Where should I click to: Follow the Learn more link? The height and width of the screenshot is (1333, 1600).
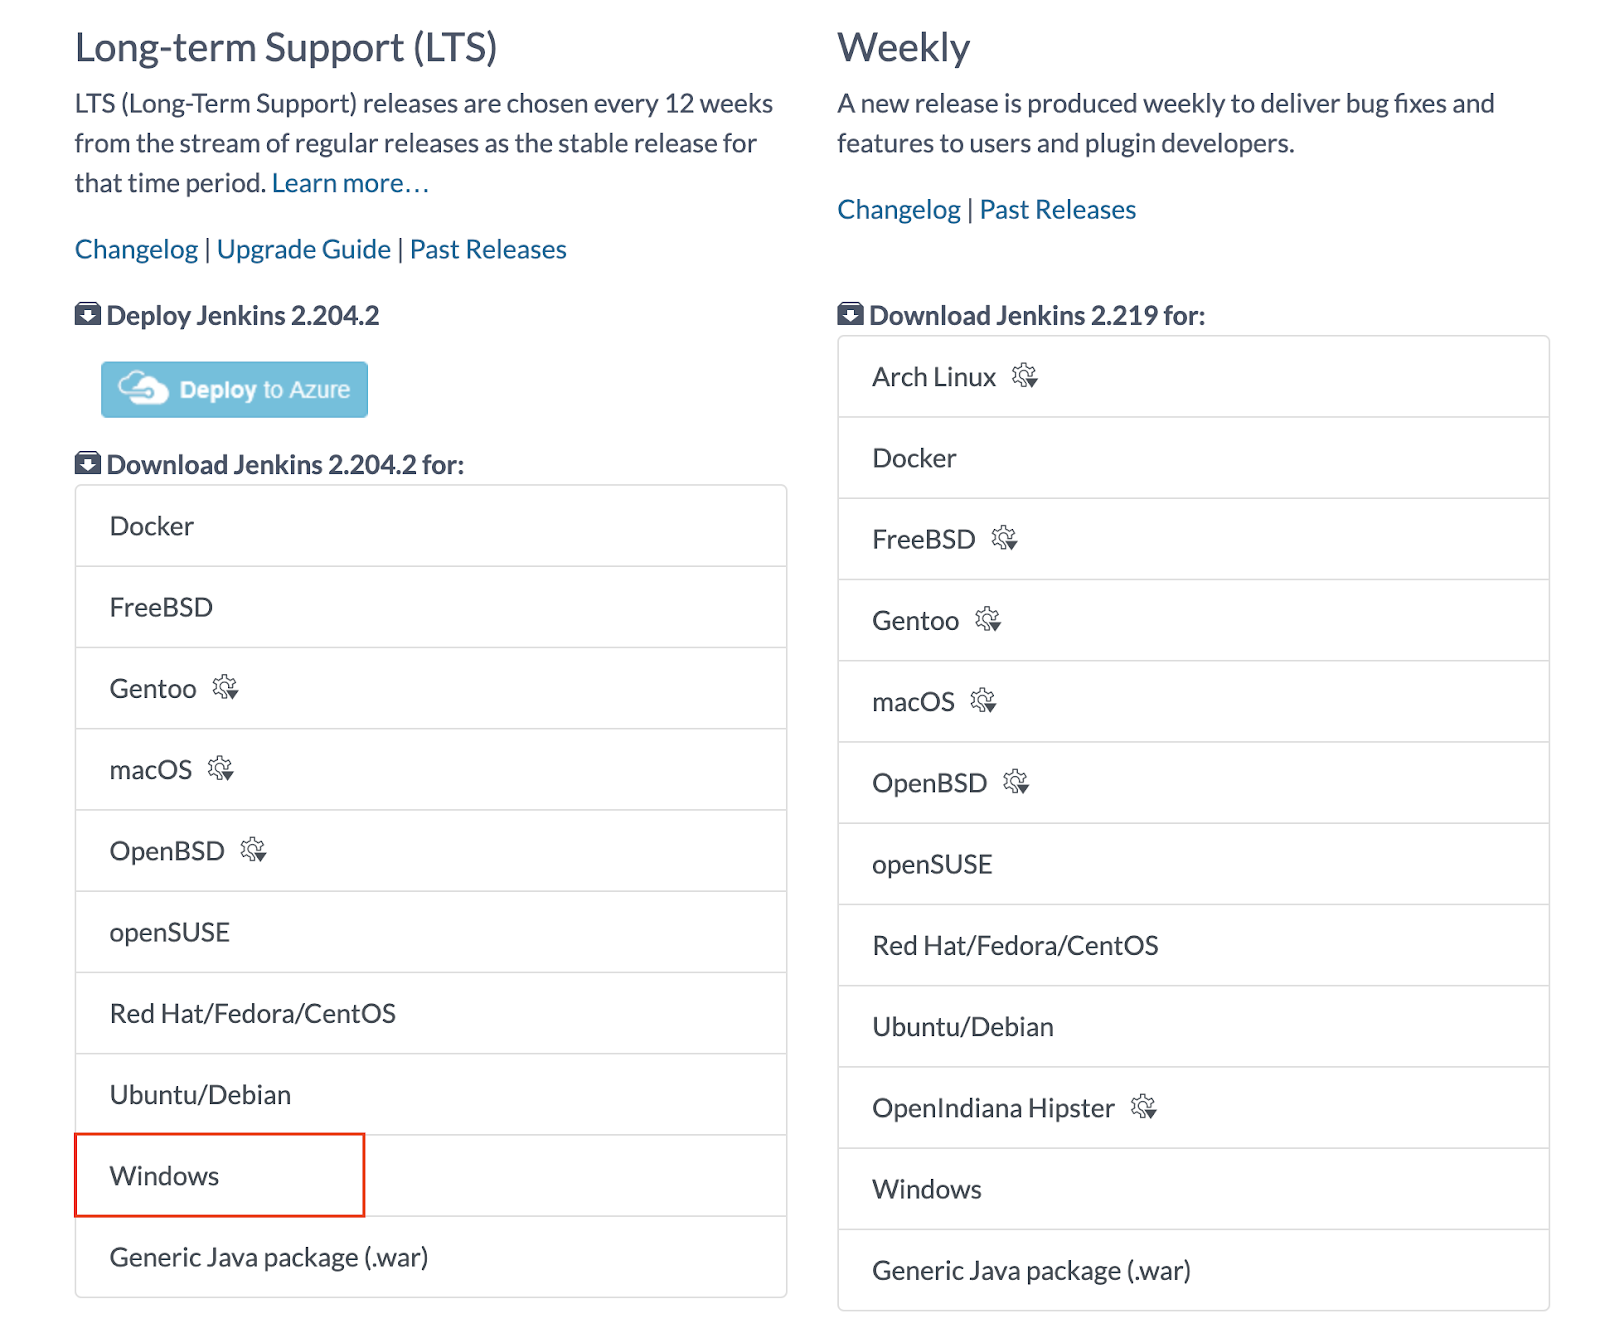click(x=350, y=183)
